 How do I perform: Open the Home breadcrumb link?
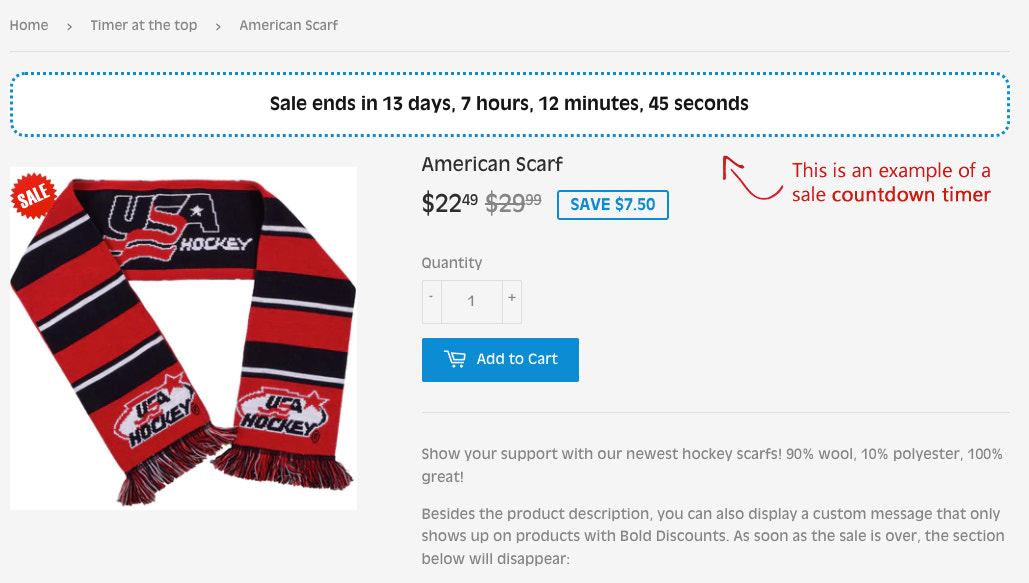click(28, 25)
